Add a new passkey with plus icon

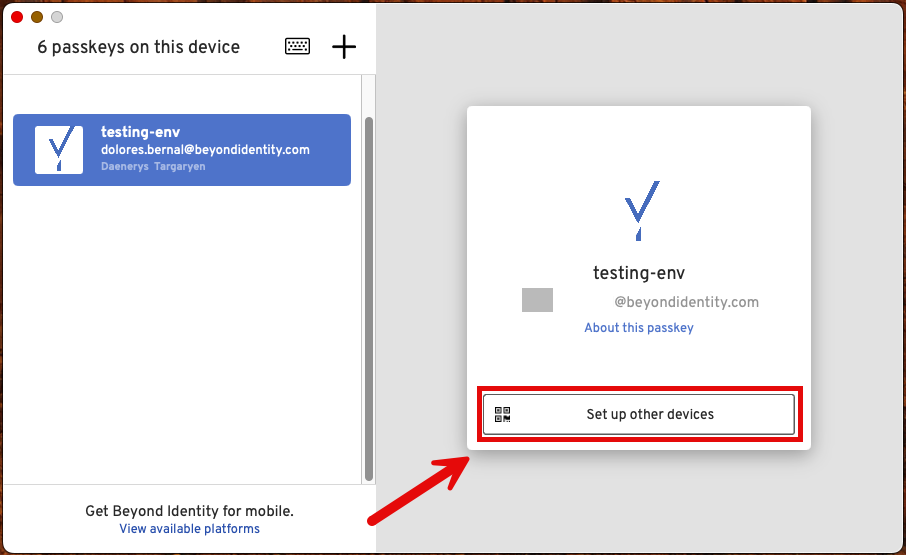pos(344,46)
